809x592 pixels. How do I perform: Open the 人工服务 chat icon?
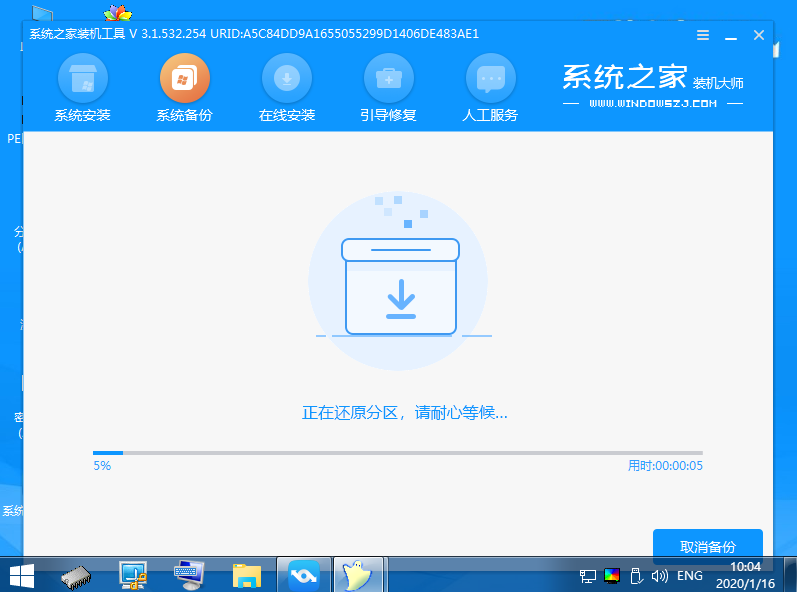[x=491, y=78]
